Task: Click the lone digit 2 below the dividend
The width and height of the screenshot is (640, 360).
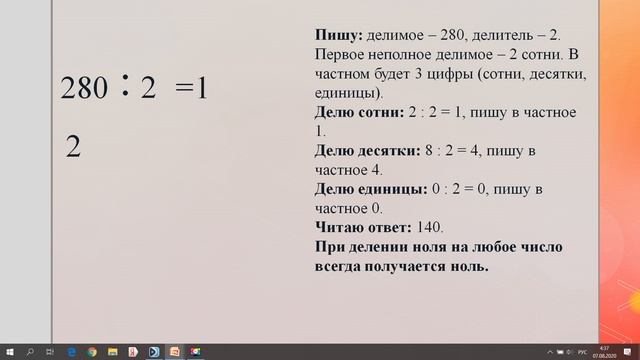Action: pyautogui.click(x=73, y=147)
